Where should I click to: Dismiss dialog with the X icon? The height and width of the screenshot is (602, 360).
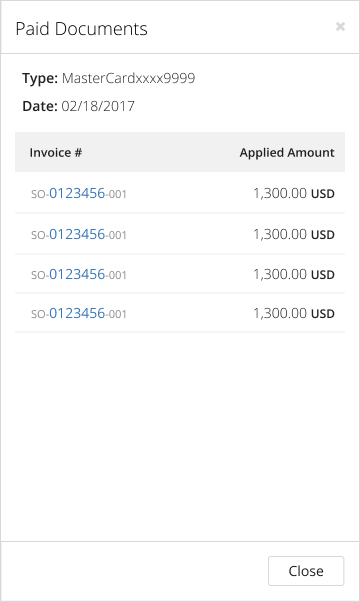click(x=340, y=26)
